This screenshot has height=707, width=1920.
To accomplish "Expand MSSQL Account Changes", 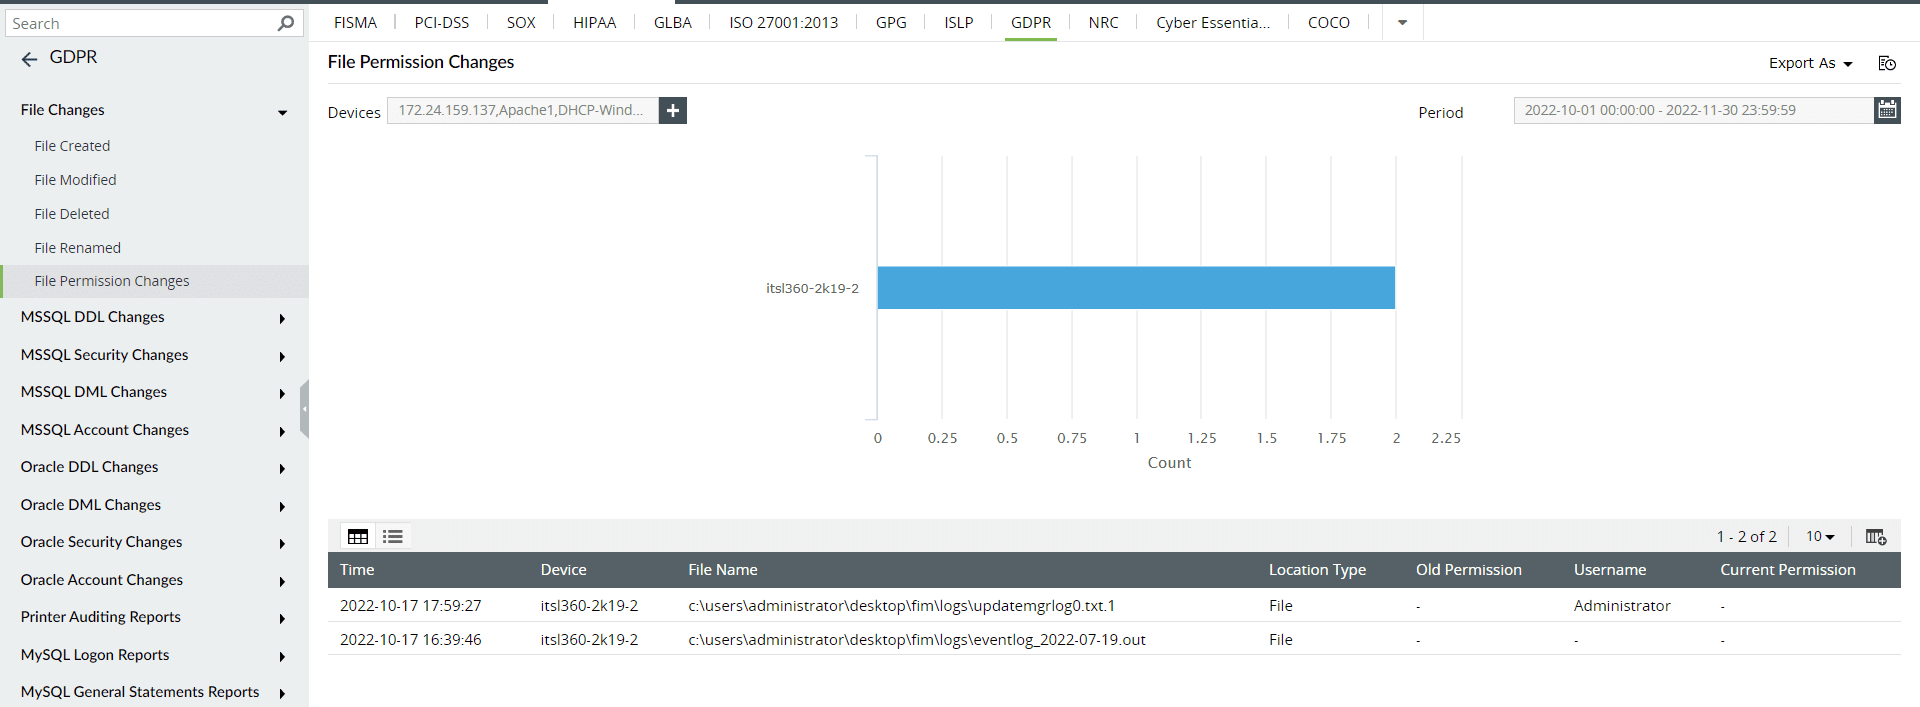I will [283, 432].
